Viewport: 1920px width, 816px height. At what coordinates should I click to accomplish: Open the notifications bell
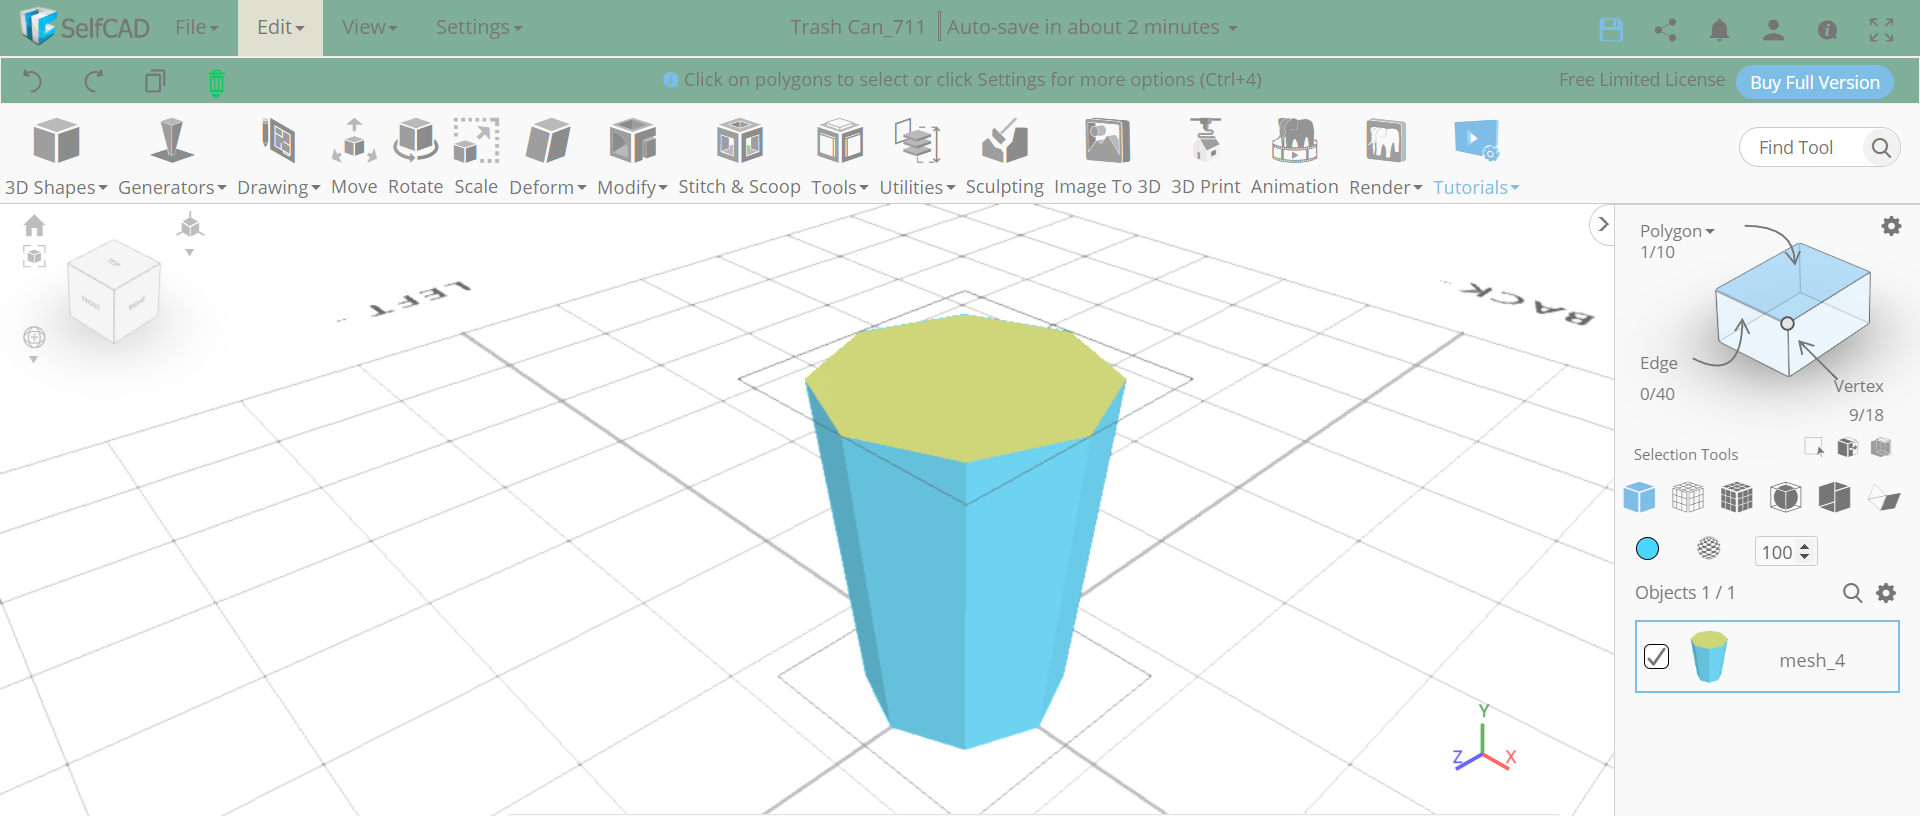pos(1719,30)
